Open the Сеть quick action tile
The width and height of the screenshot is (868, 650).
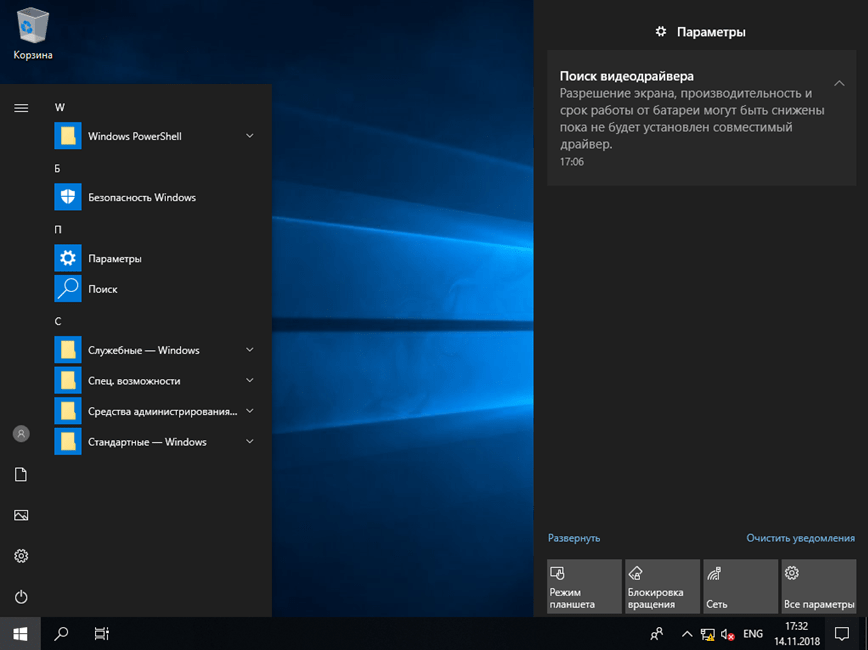740,586
